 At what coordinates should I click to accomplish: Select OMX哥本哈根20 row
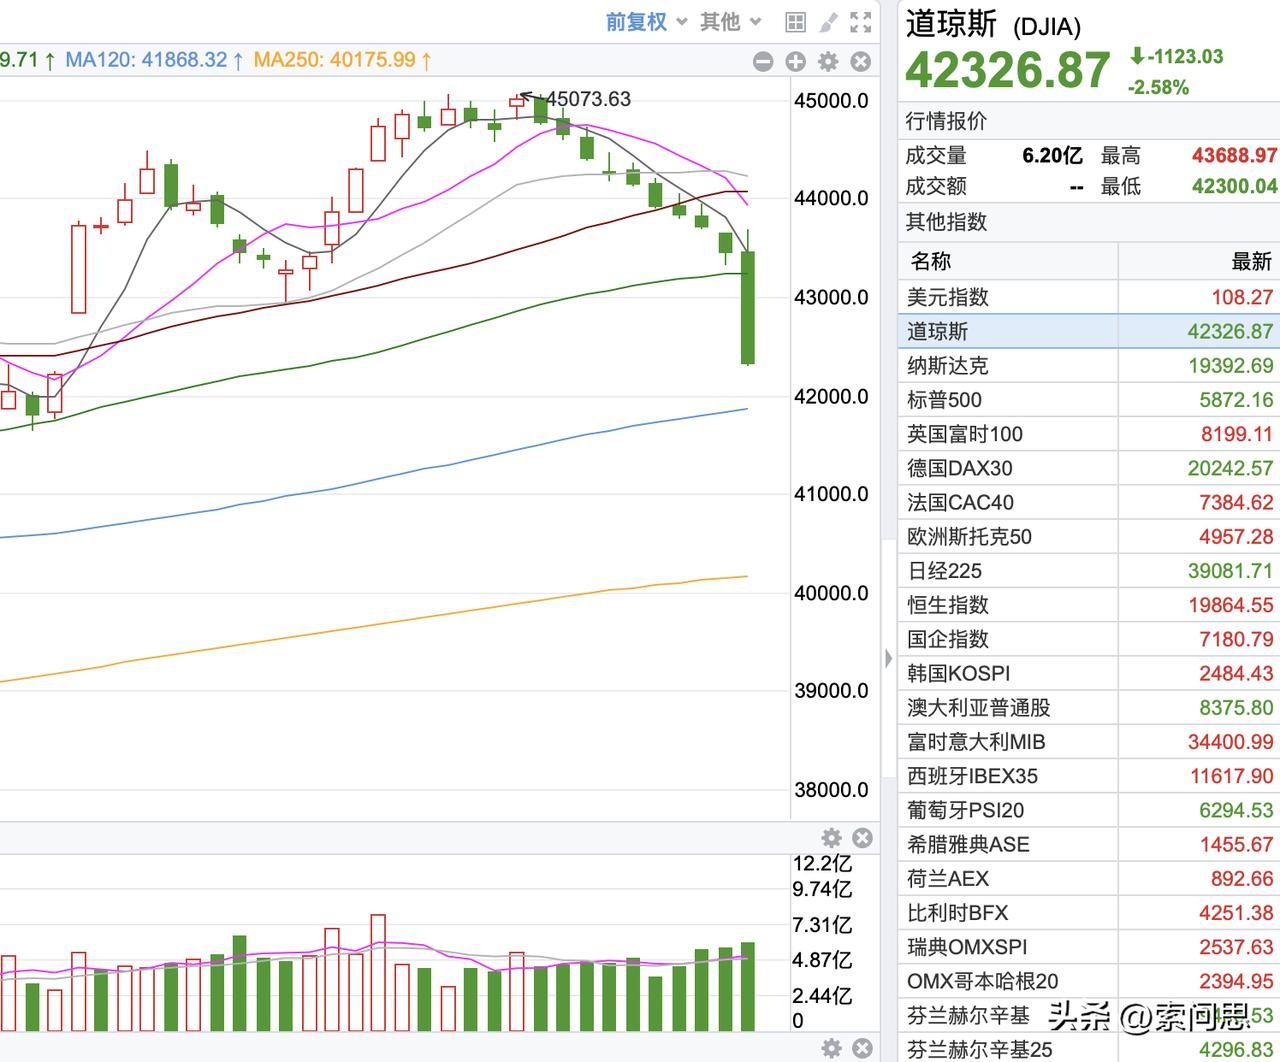[1089, 980]
